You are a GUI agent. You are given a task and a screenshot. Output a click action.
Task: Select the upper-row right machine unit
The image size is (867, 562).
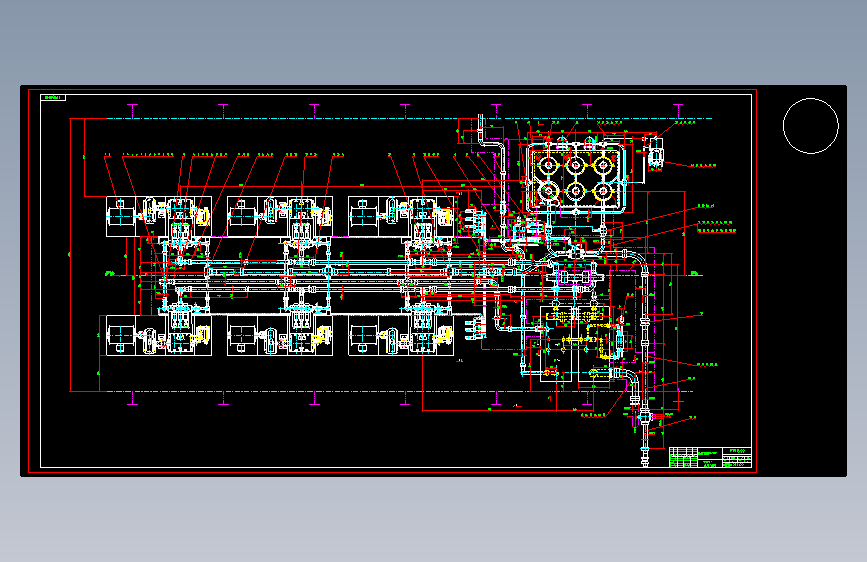[x=401, y=216]
